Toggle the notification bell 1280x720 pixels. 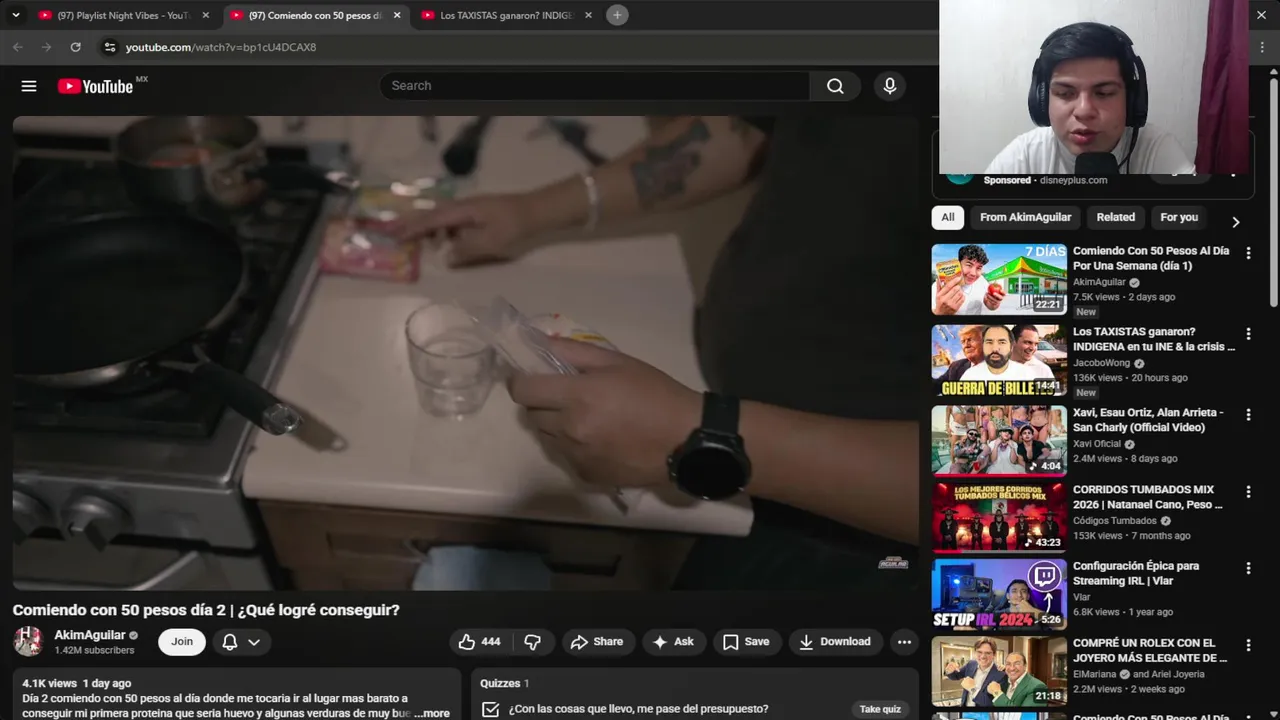(230, 642)
